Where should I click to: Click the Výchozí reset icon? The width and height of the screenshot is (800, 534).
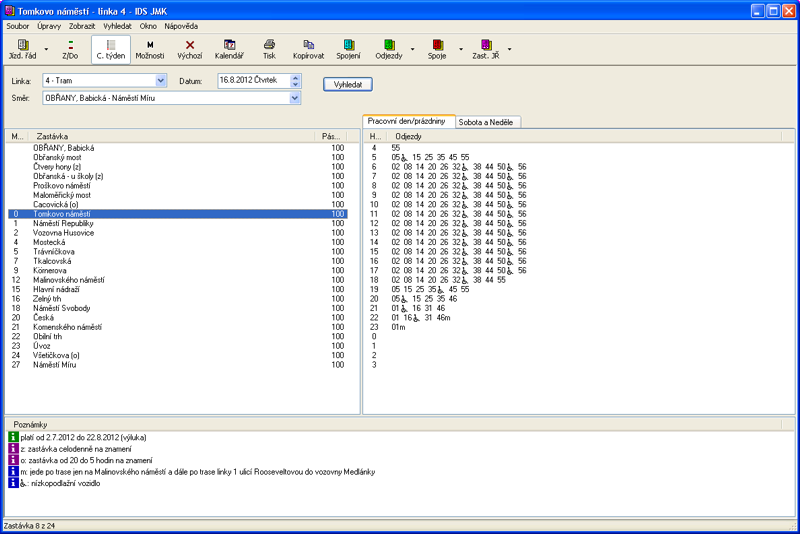click(190, 49)
